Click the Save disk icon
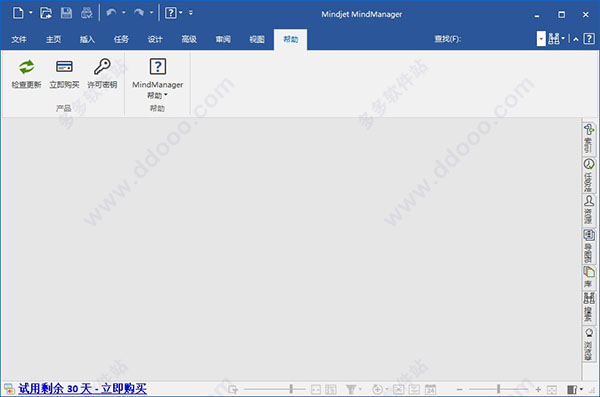The width and height of the screenshot is (600, 397). pyautogui.click(x=66, y=13)
